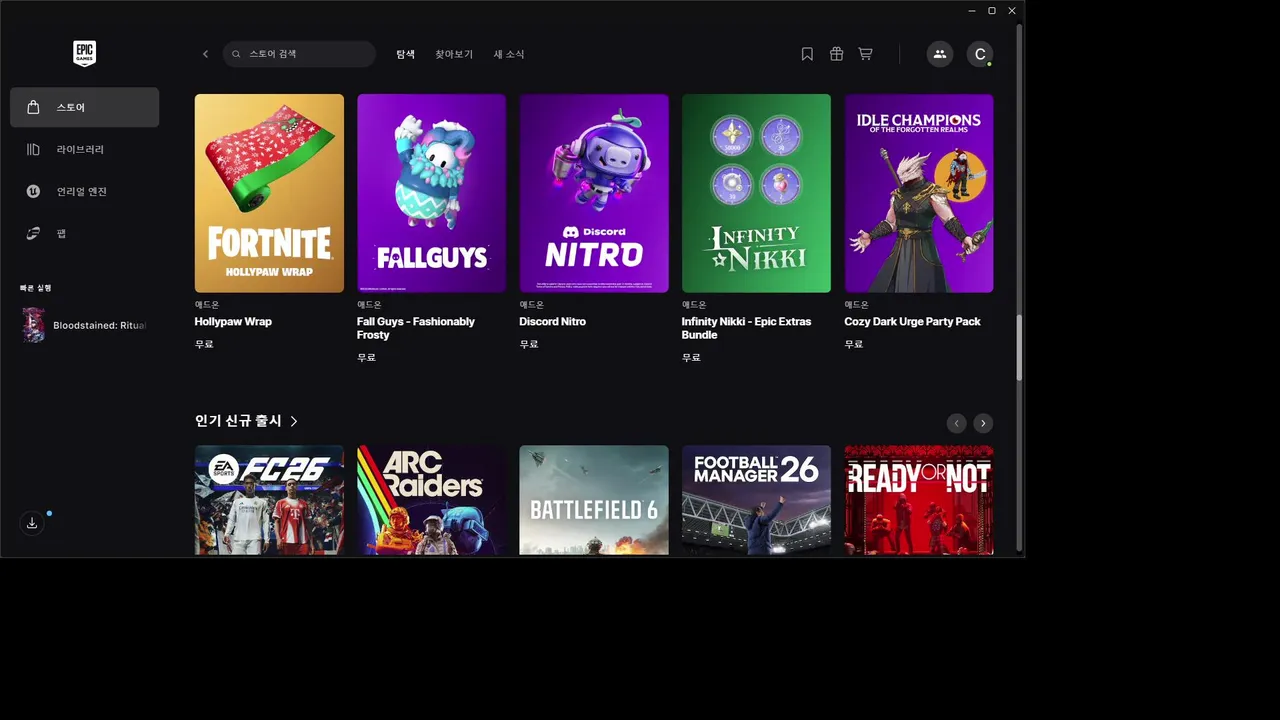Minimize the Epic Games Launcher window
This screenshot has width=1280, height=720.
[x=972, y=10]
